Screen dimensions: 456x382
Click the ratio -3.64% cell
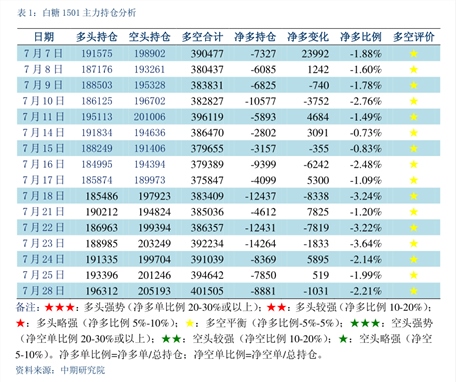366,244
